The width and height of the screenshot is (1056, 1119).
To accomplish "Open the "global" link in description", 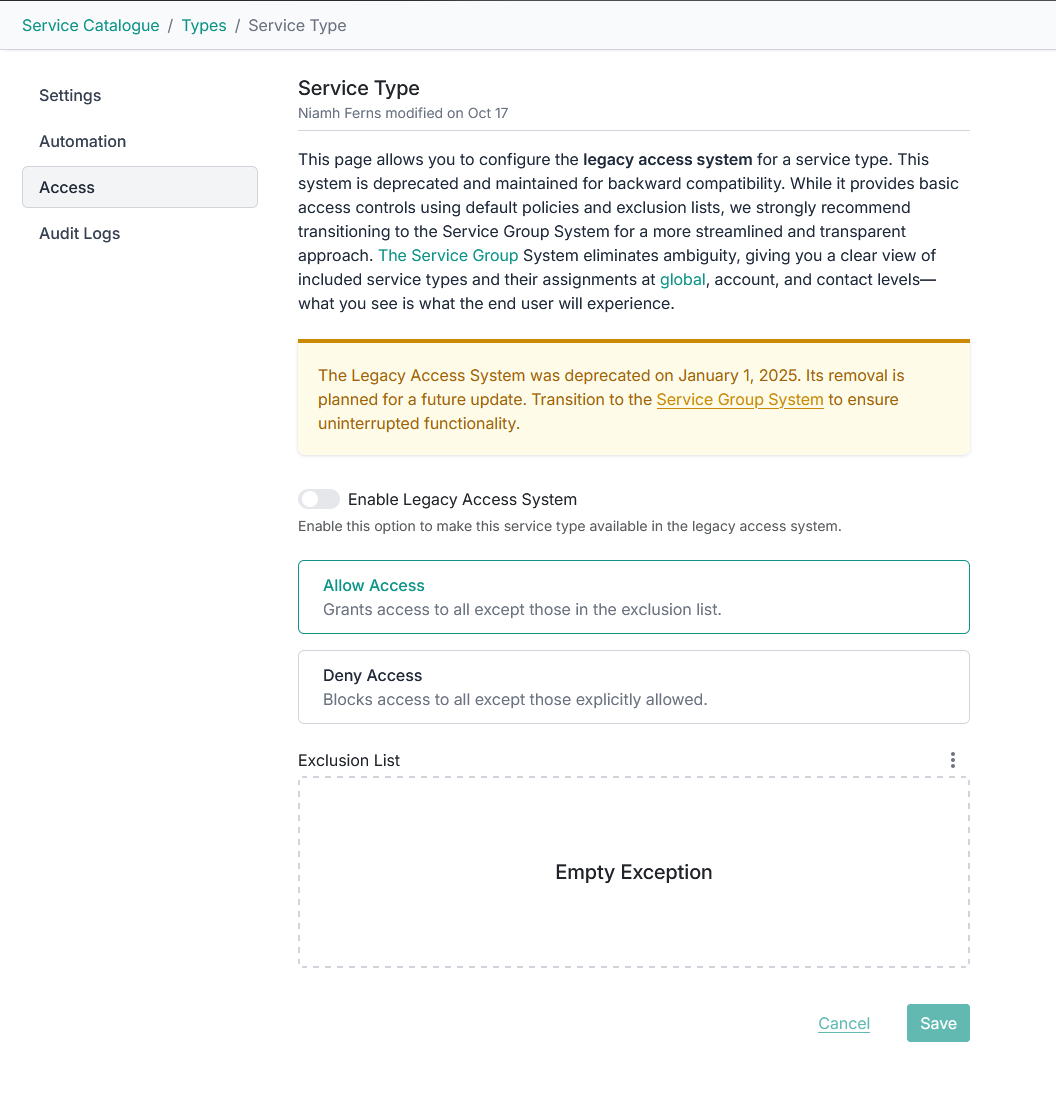I will click(682, 279).
